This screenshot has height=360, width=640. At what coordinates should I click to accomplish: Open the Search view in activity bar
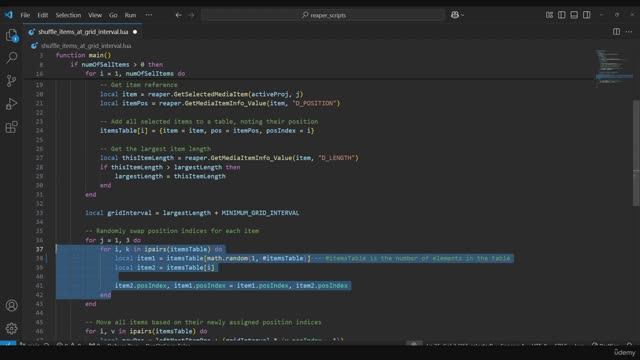pyautogui.click(x=11, y=58)
